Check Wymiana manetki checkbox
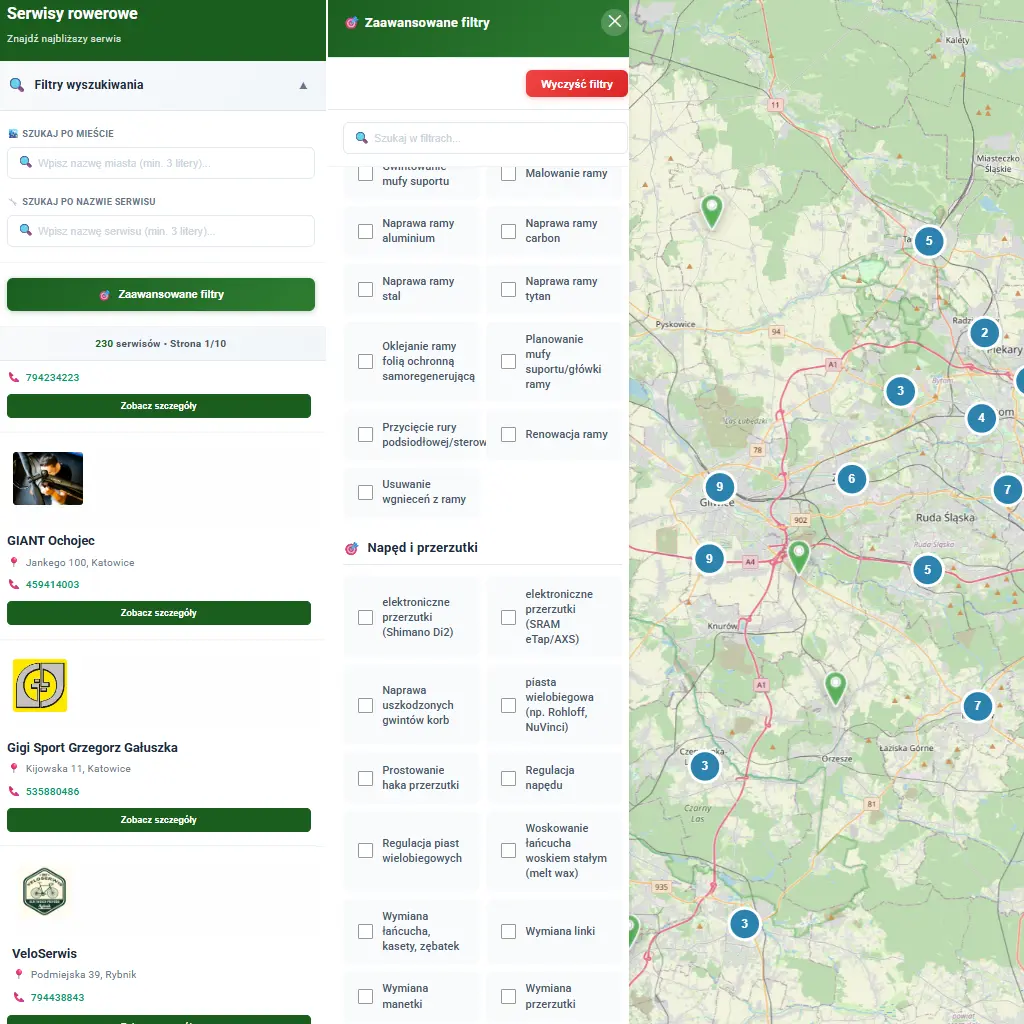Viewport: 1024px width, 1024px height. click(366, 996)
